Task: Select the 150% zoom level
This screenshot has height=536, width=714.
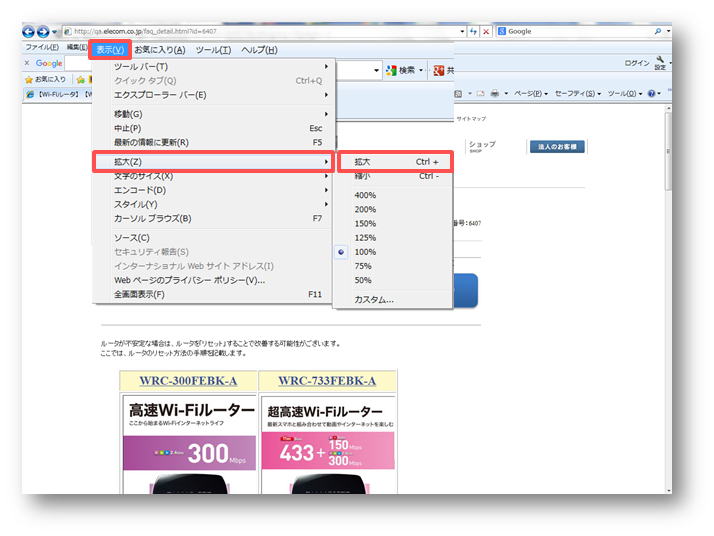Action: [394, 224]
